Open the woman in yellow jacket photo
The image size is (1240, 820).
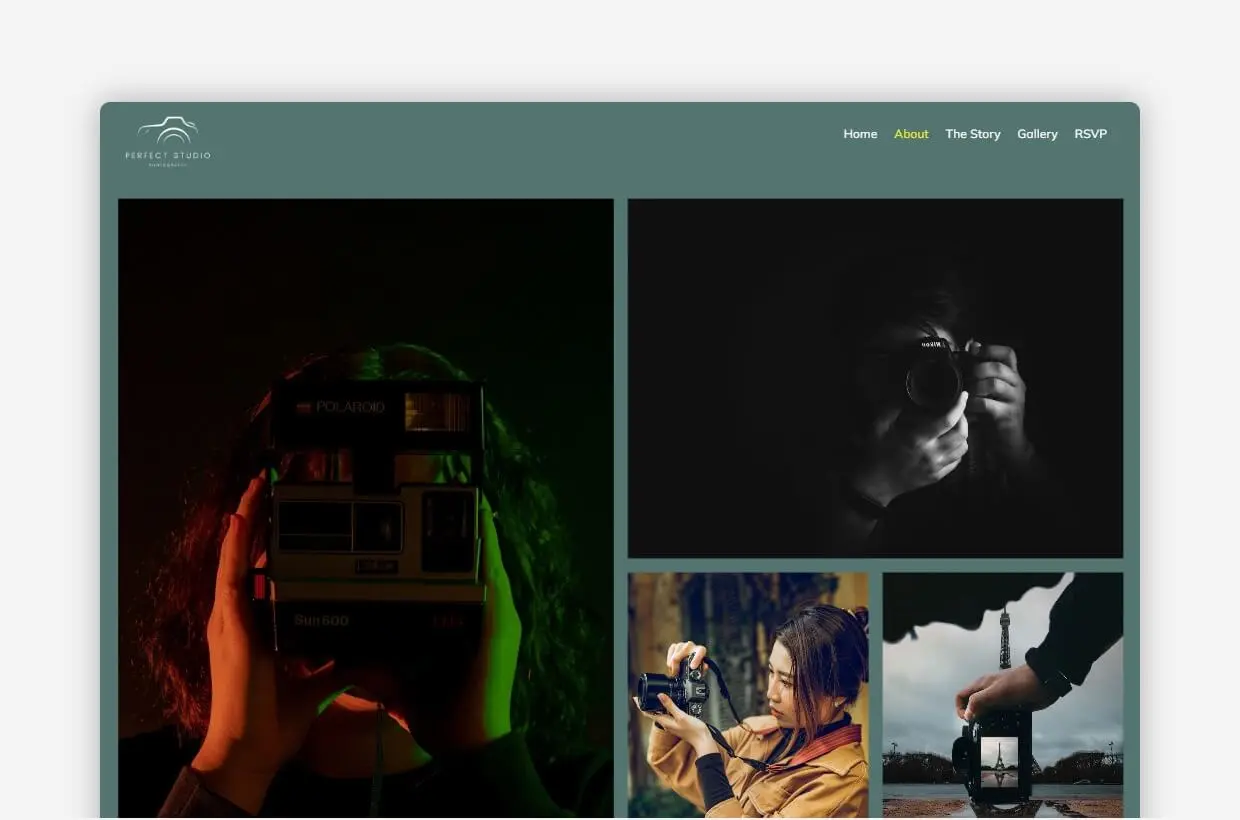748,695
